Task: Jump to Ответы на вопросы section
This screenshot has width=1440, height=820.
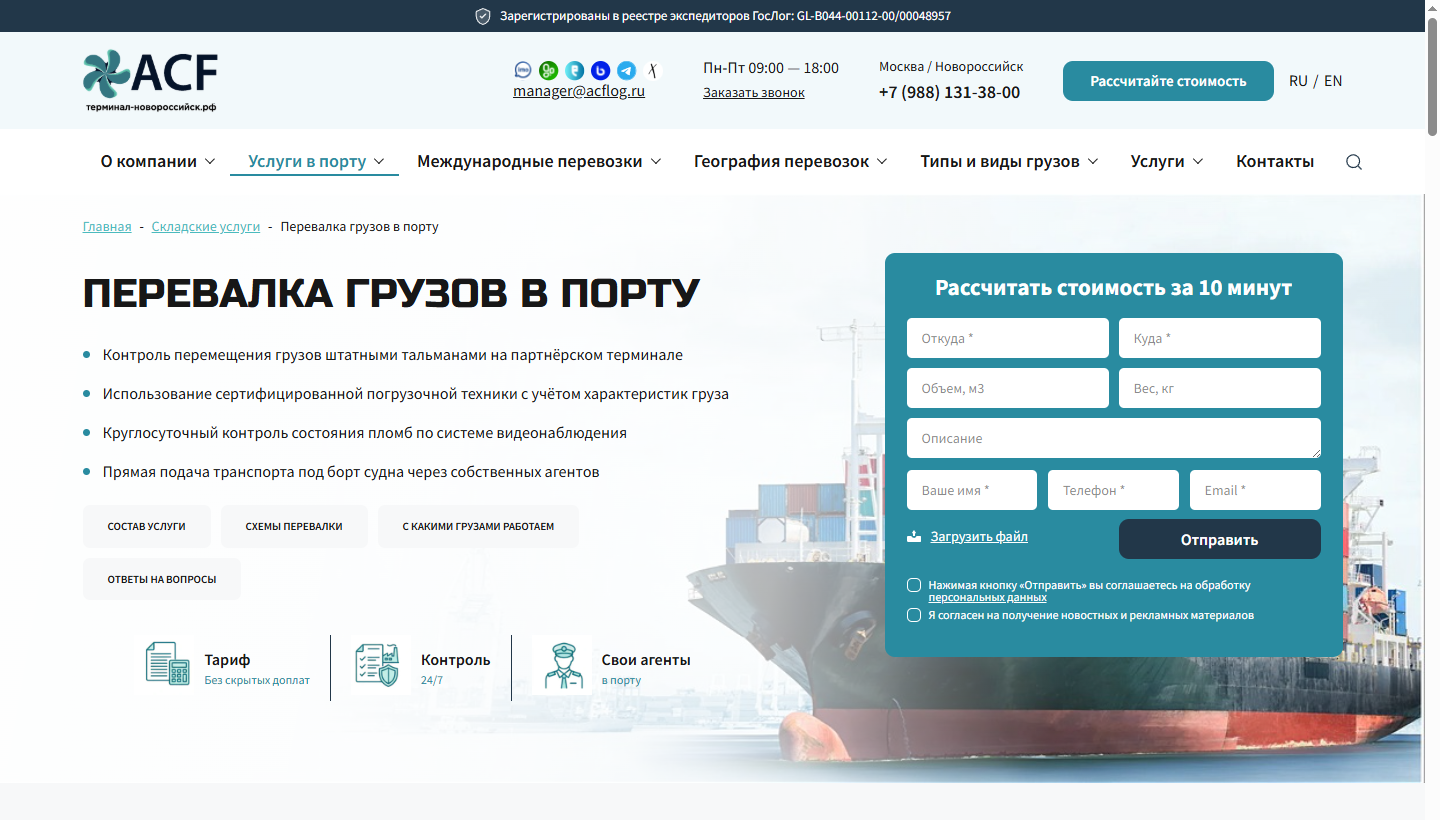Action: 162,579
